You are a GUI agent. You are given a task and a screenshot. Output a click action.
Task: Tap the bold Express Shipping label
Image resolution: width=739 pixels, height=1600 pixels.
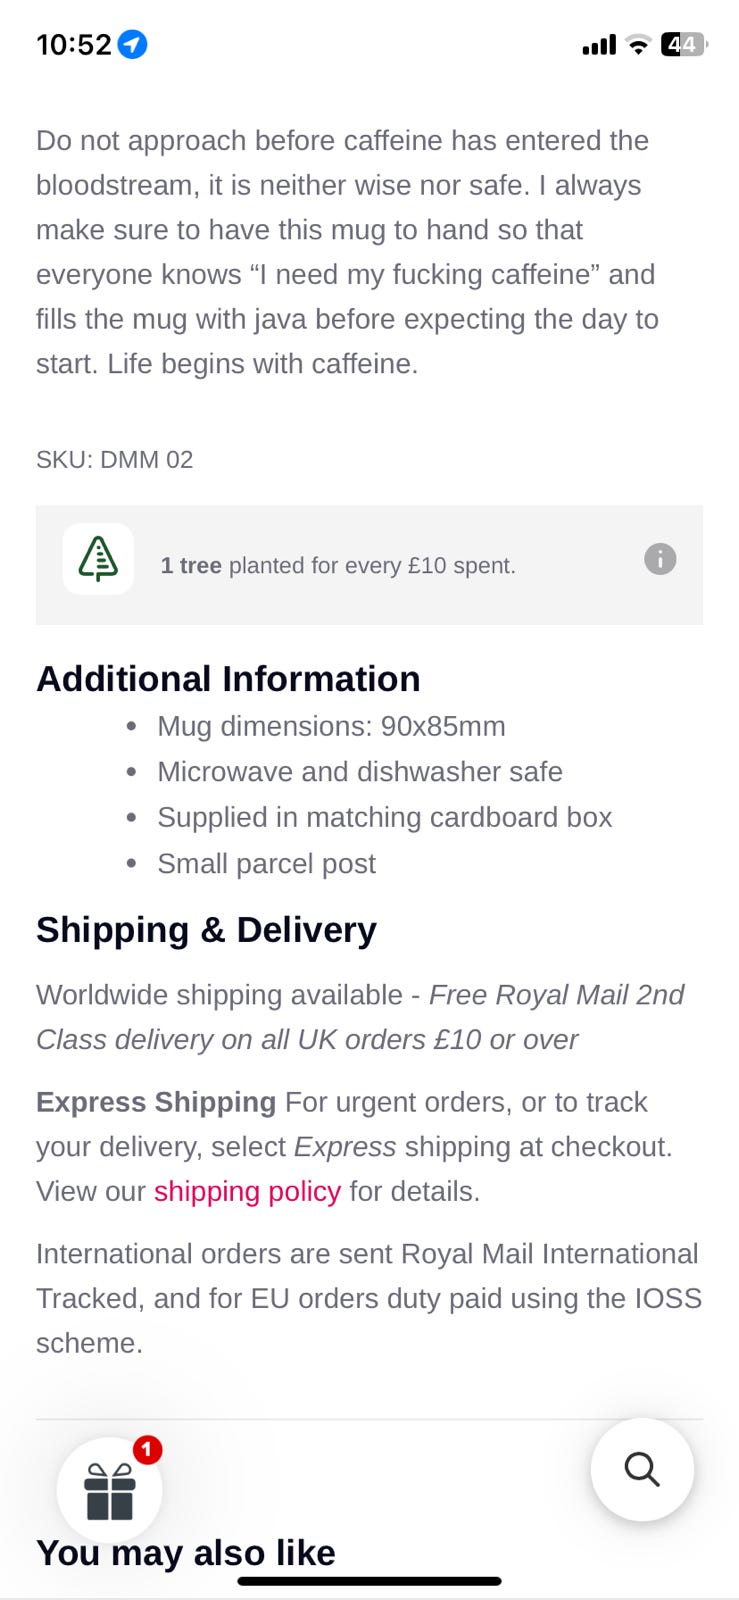click(x=156, y=1102)
